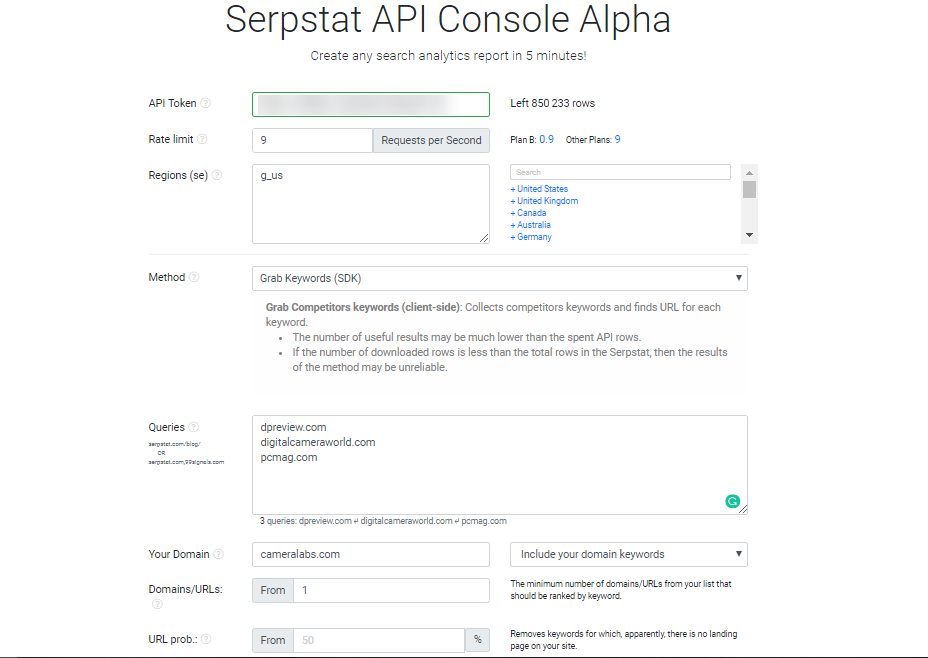Click the URL prob. help icon
Screen dimensions: 928x658
pos(206,639)
